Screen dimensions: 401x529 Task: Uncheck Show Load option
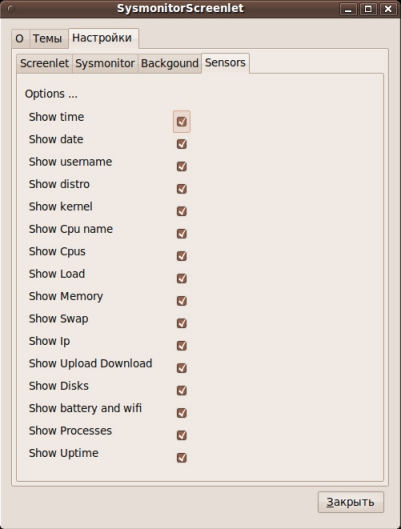[x=182, y=278]
